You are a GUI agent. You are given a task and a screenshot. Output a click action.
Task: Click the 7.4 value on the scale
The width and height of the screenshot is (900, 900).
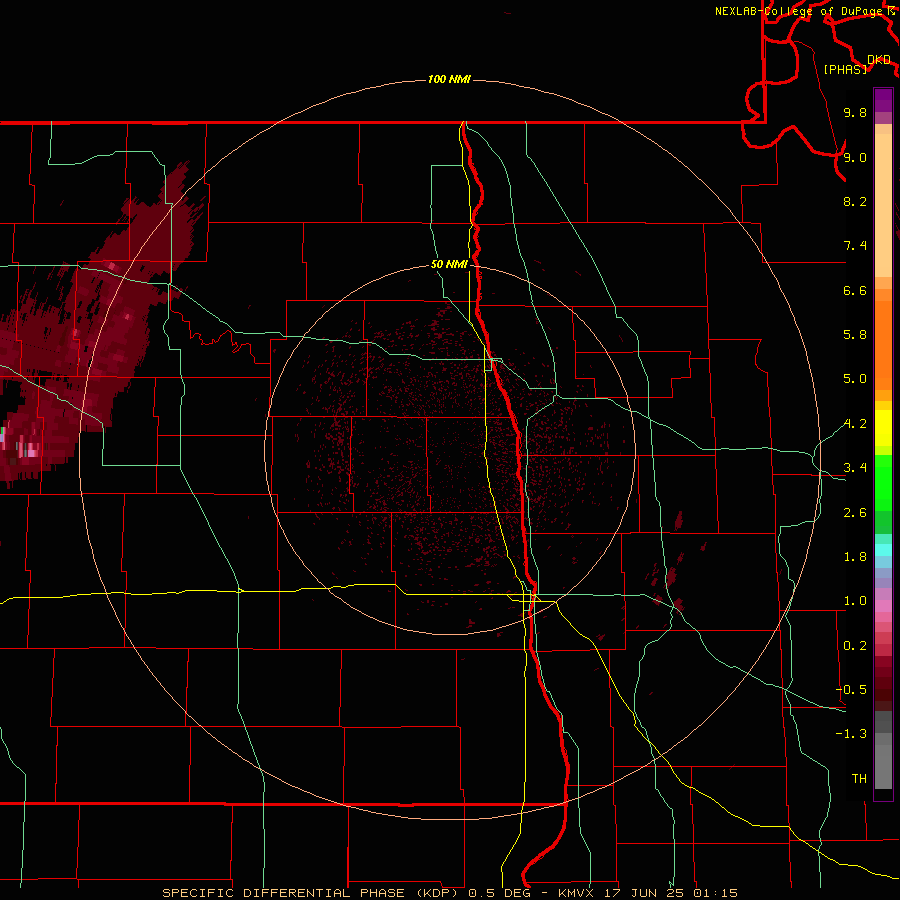click(855, 246)
